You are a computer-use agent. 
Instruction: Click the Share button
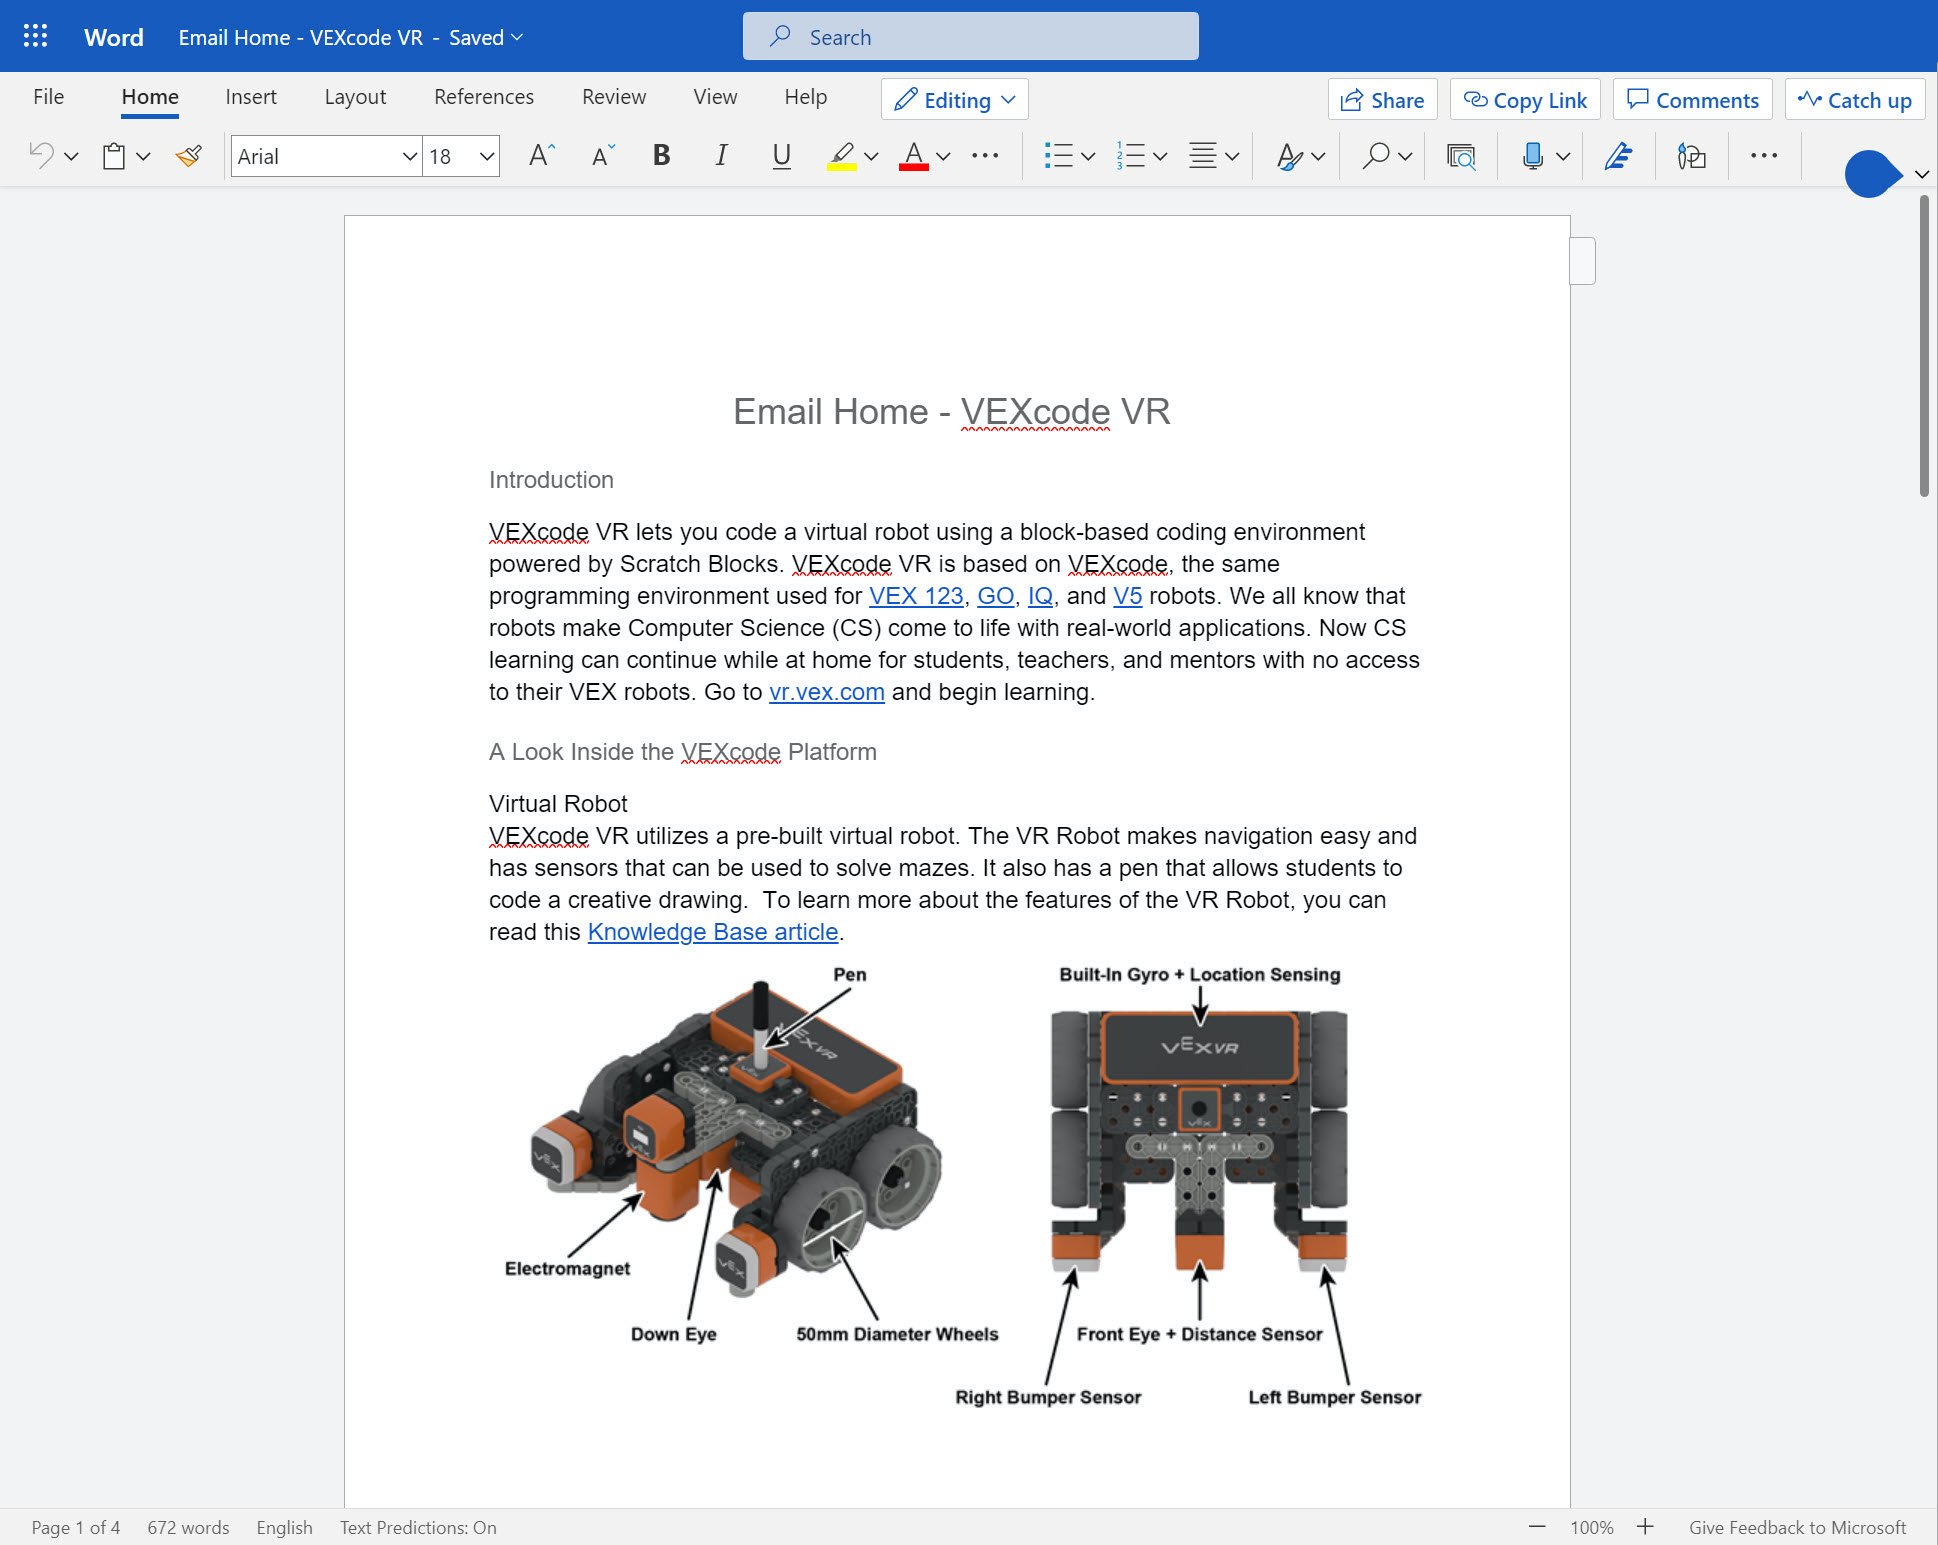coord(1382,99)
